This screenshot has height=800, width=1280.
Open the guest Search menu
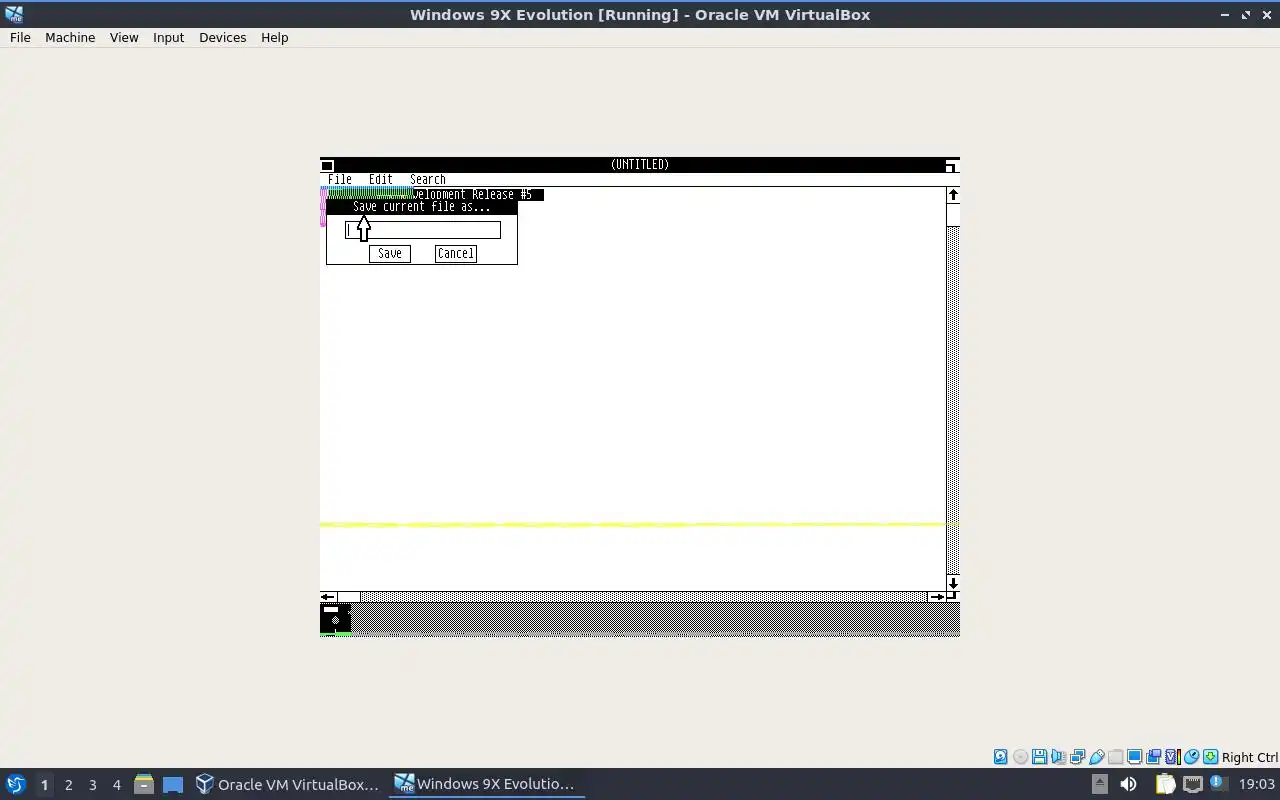[428, 180]
